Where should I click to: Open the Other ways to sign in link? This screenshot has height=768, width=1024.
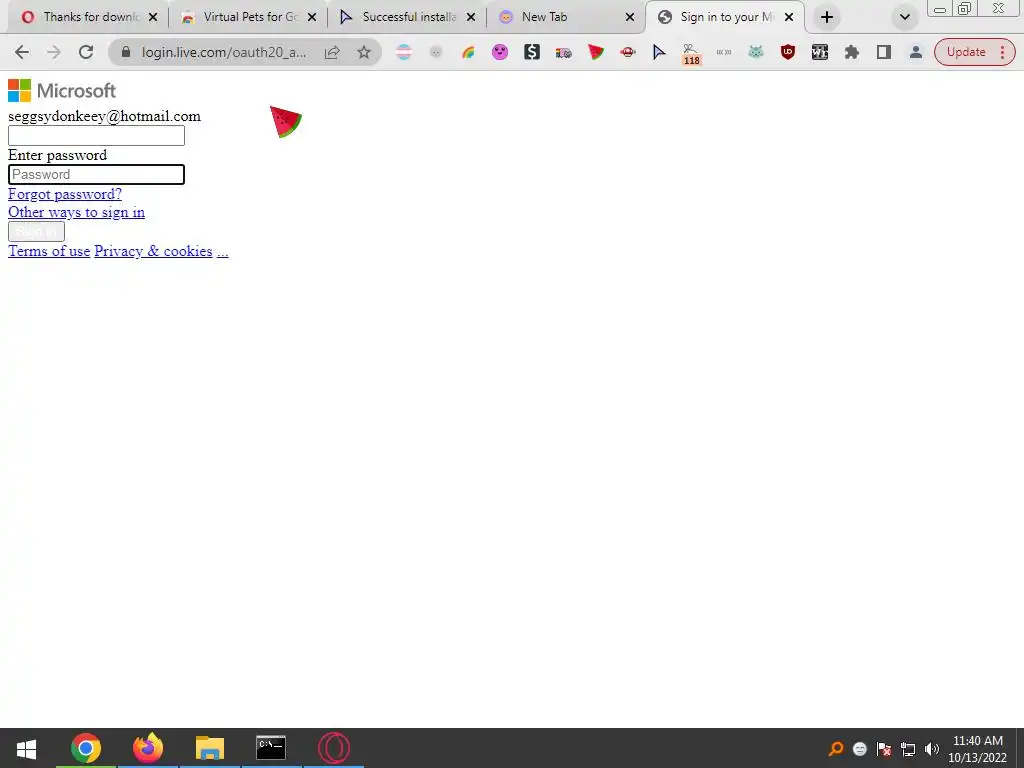[x=76, y=212]
